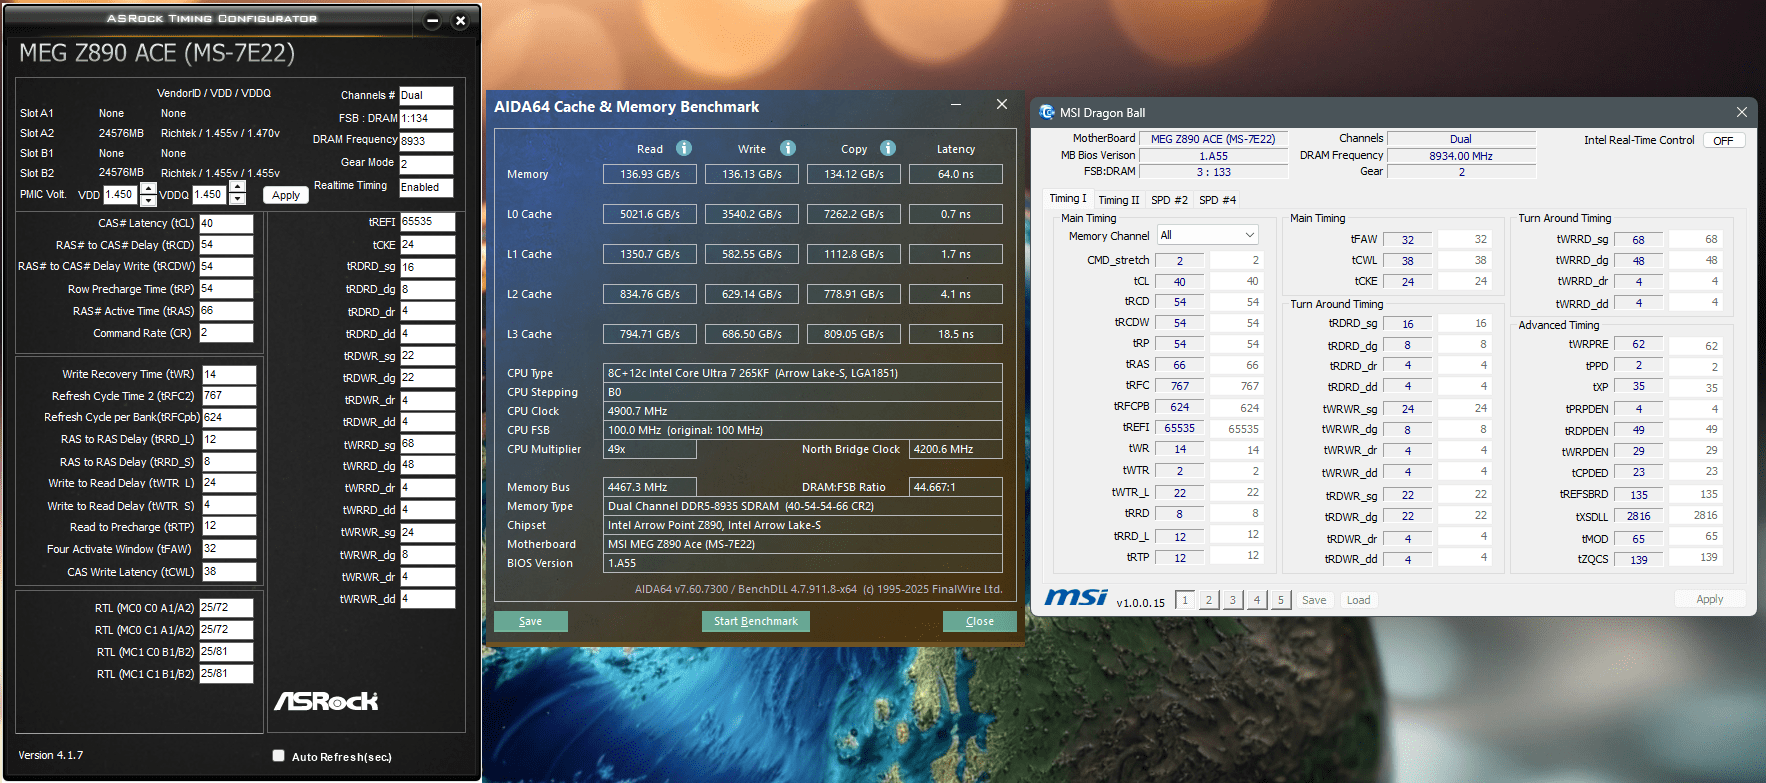Click the VDD voltage field in ASRock
Screen dimensions: 1766x783
coord(120,195)
